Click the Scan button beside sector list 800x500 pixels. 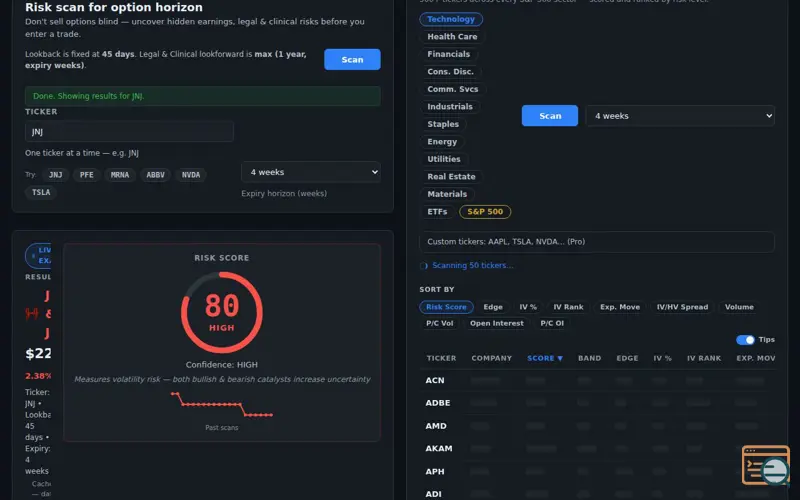(x=549, y=116)
